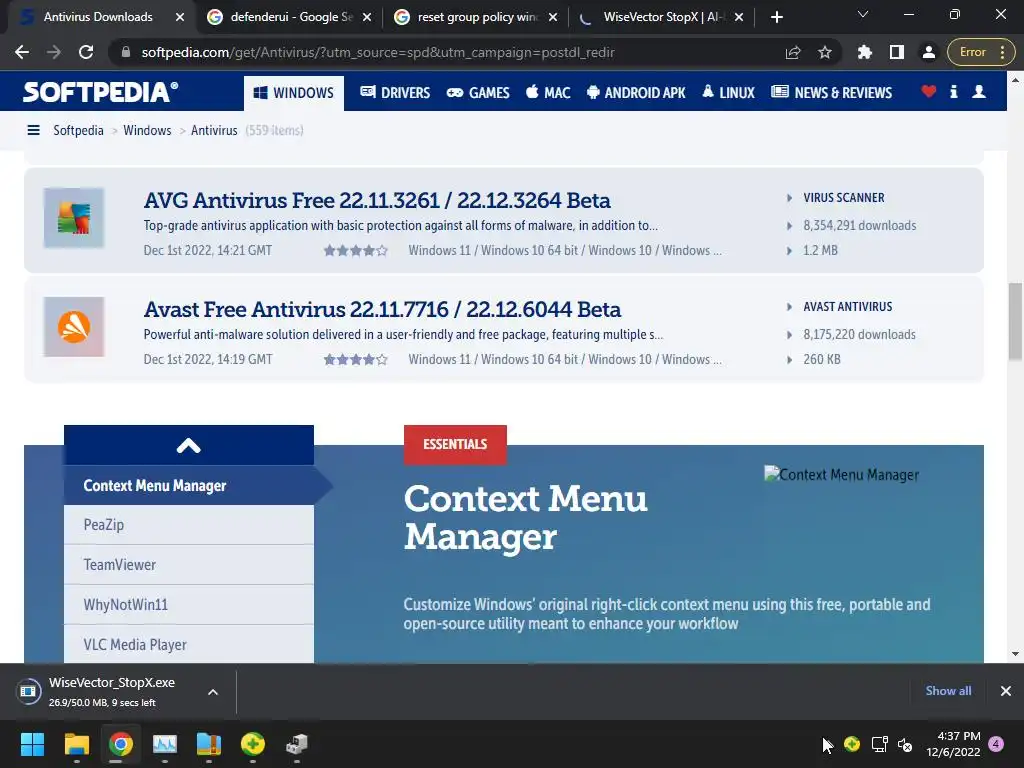Reload the Softpedia page

coord(86,52)
